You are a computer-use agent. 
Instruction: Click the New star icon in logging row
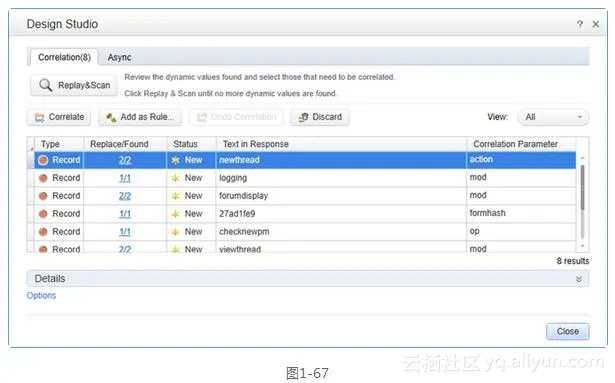tap(176, 178)
